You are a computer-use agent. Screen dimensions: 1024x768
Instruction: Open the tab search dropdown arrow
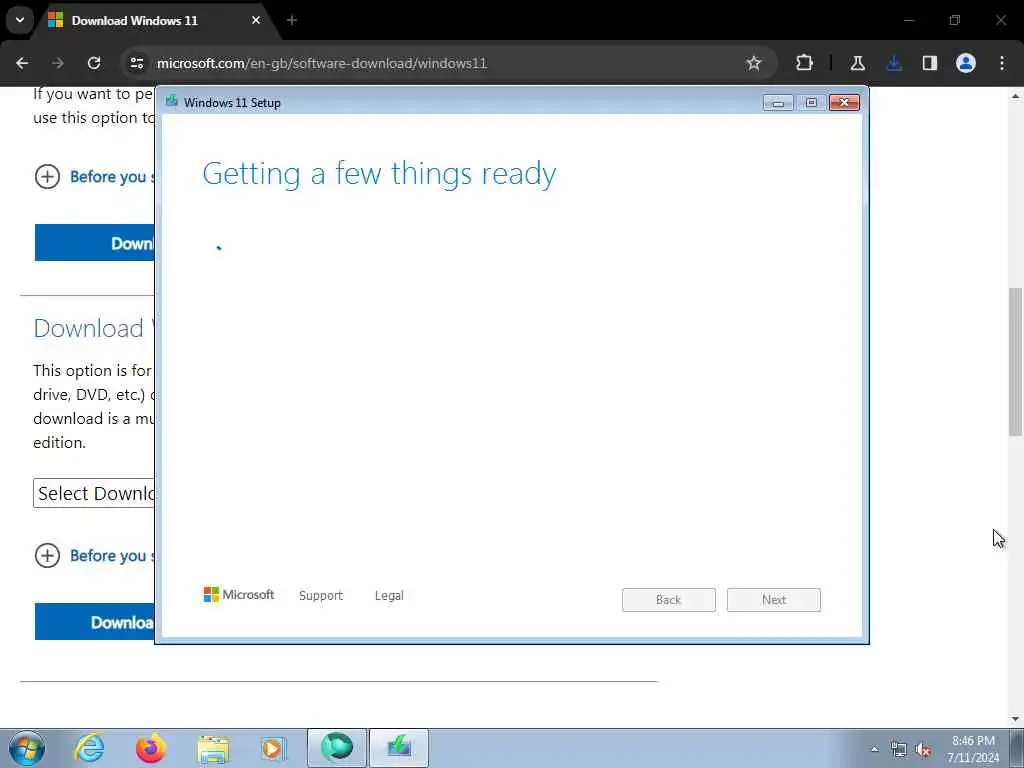(x=20, y=20)
